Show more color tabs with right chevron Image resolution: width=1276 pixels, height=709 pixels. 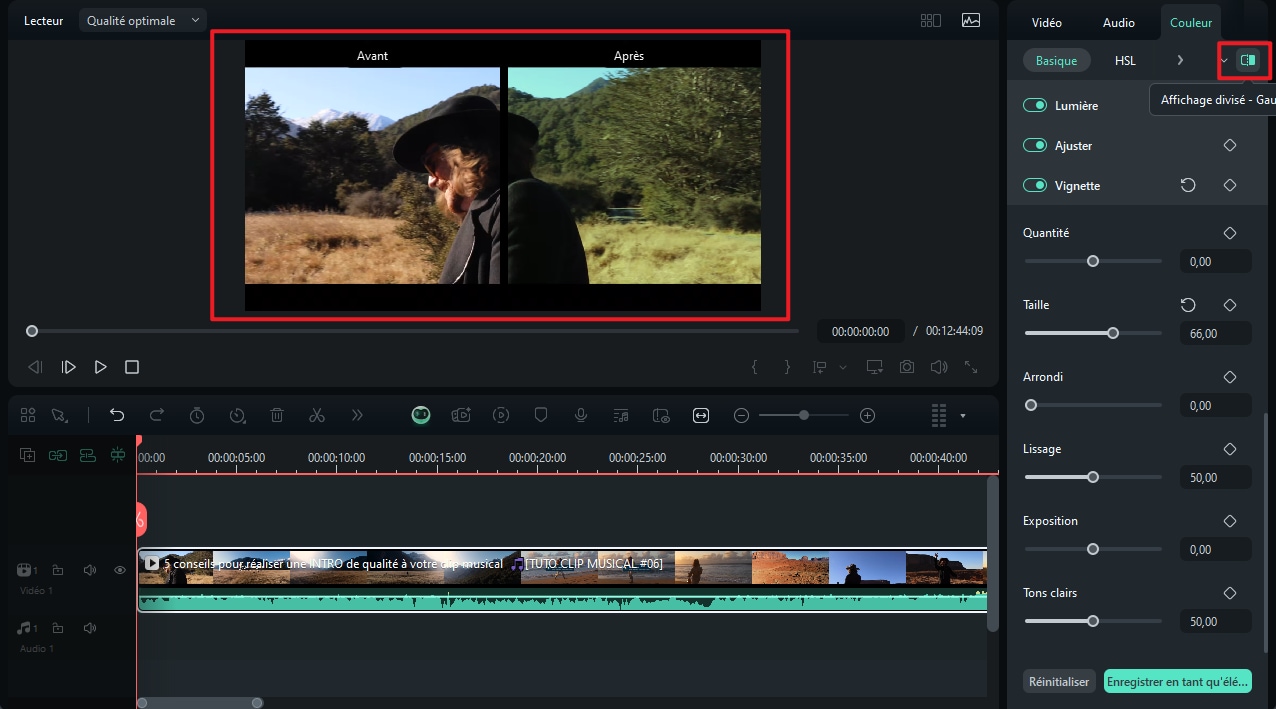pos(1180,61)
